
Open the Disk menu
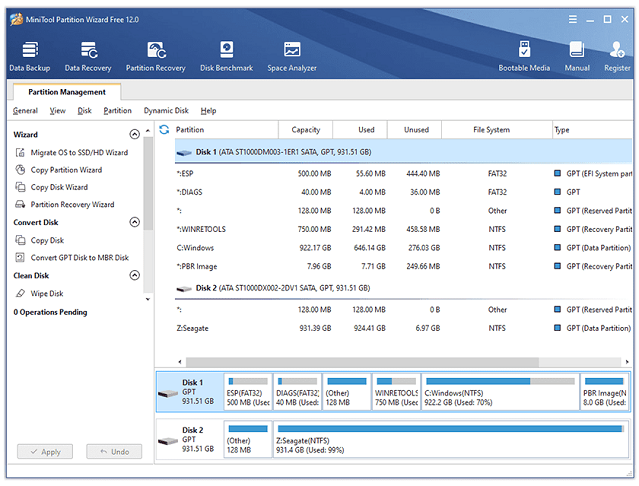84,110
